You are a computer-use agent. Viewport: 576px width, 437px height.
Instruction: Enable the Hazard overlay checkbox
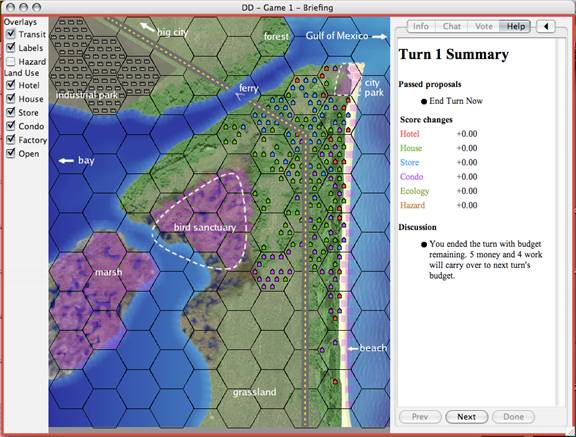tap(11, 61)
